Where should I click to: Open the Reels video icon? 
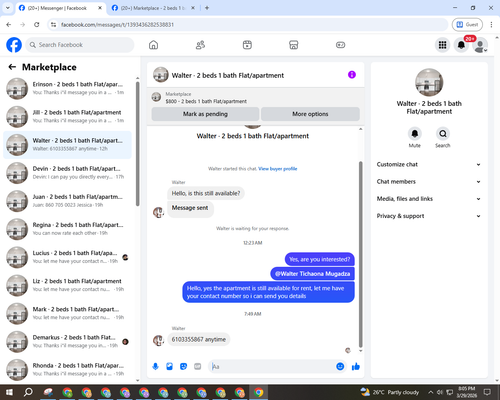coord(247,45)
